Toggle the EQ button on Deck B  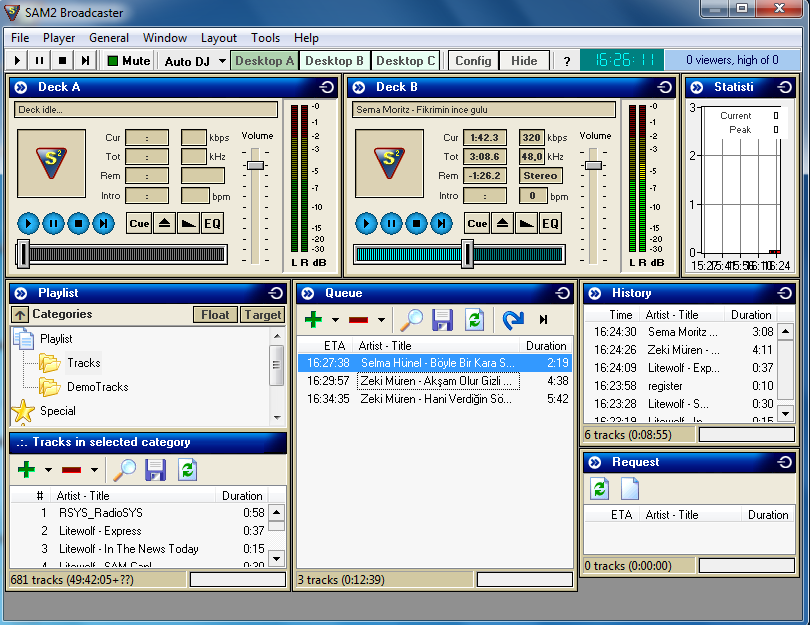(550, 224)
